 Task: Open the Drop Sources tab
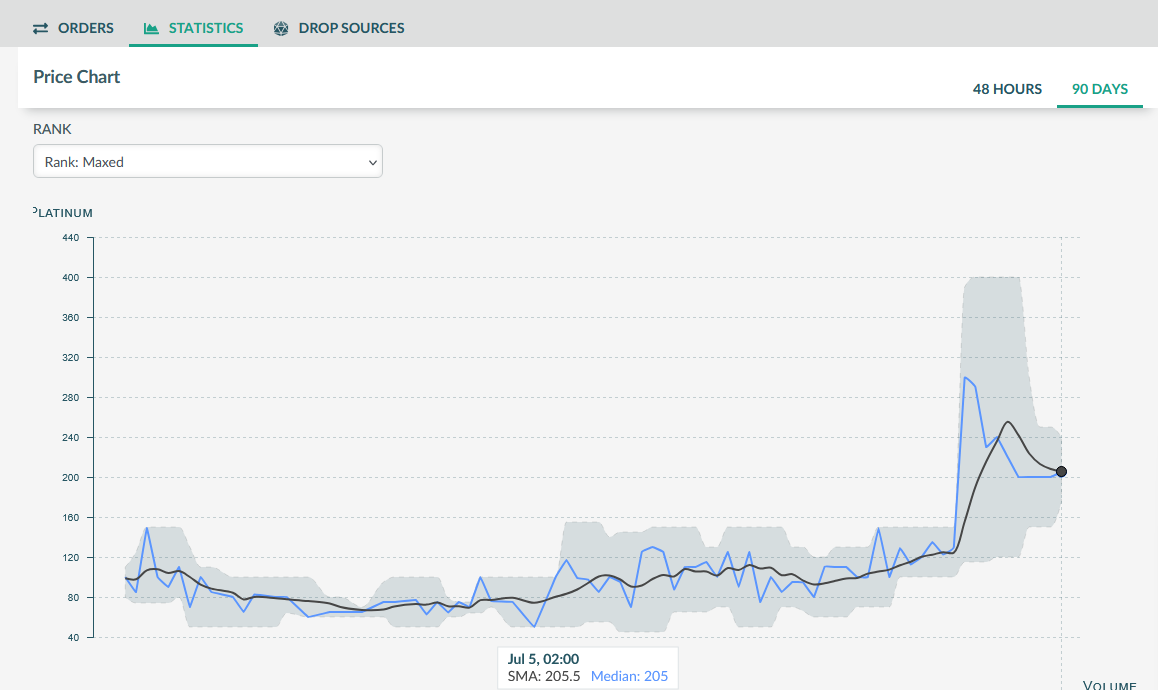point(339,28)
